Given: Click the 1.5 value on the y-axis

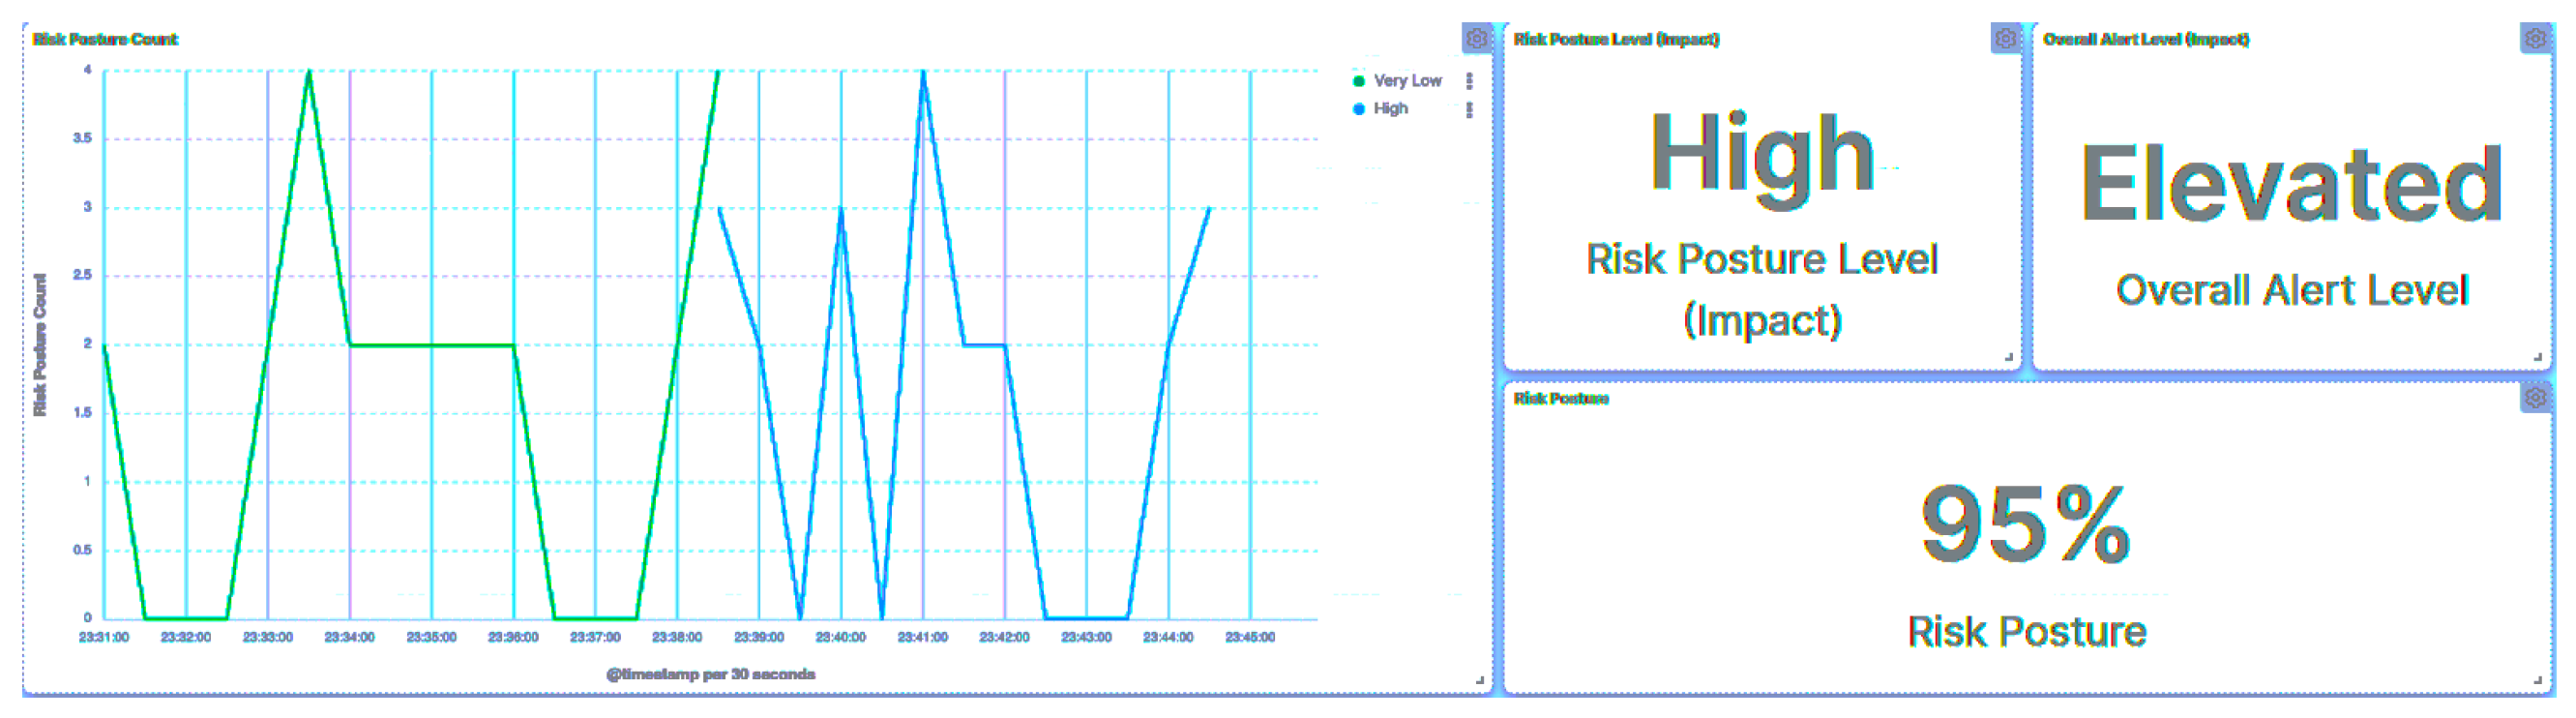Looking at the screenshot, I should [x=82, y=413].
